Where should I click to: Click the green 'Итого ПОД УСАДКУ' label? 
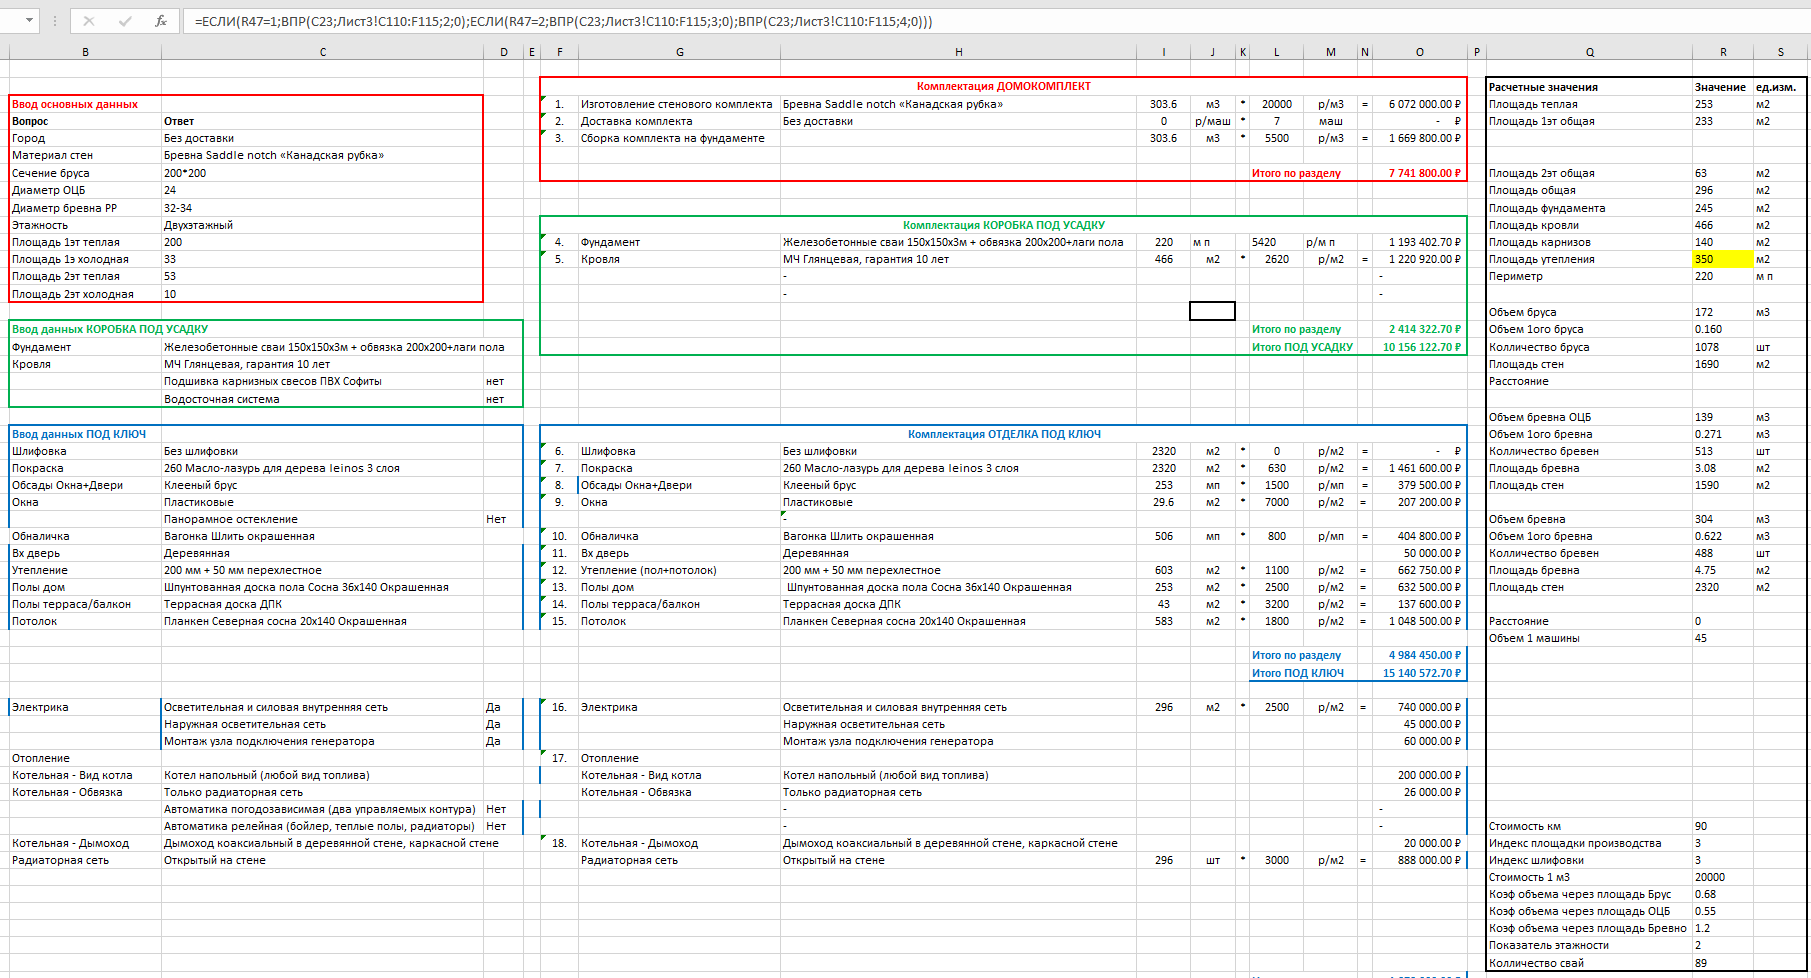(x=1302, y=347)
